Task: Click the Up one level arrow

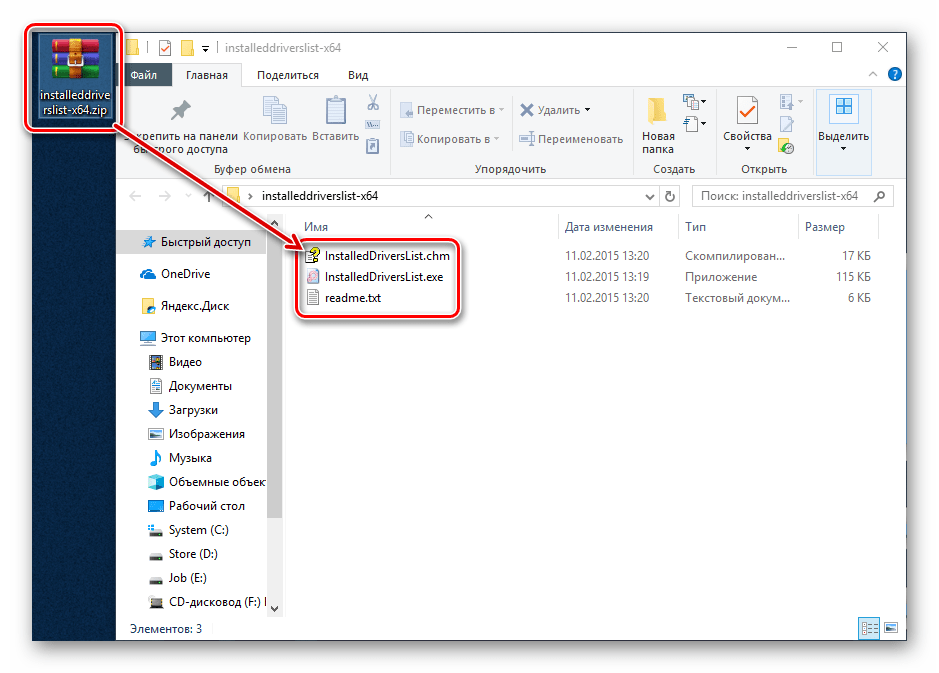Action: [x=208, y=196]
